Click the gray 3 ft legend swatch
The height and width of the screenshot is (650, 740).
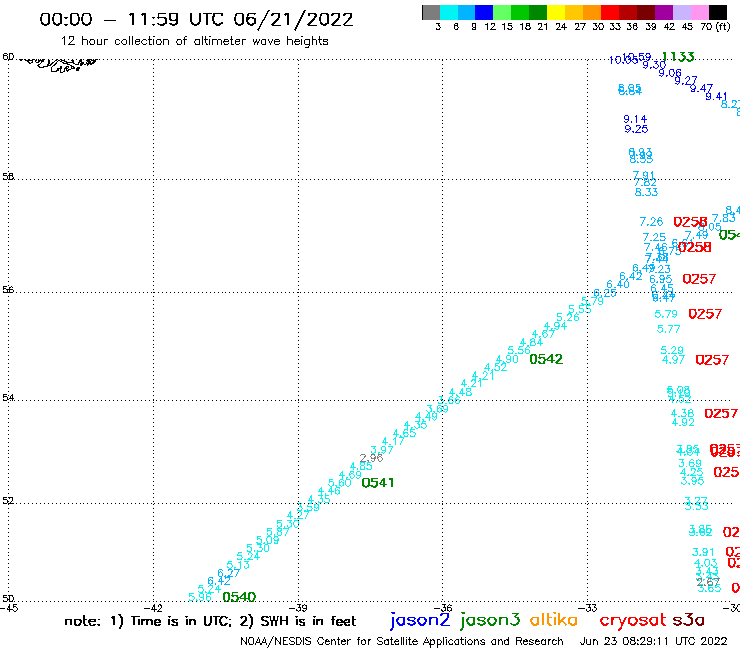431,12
